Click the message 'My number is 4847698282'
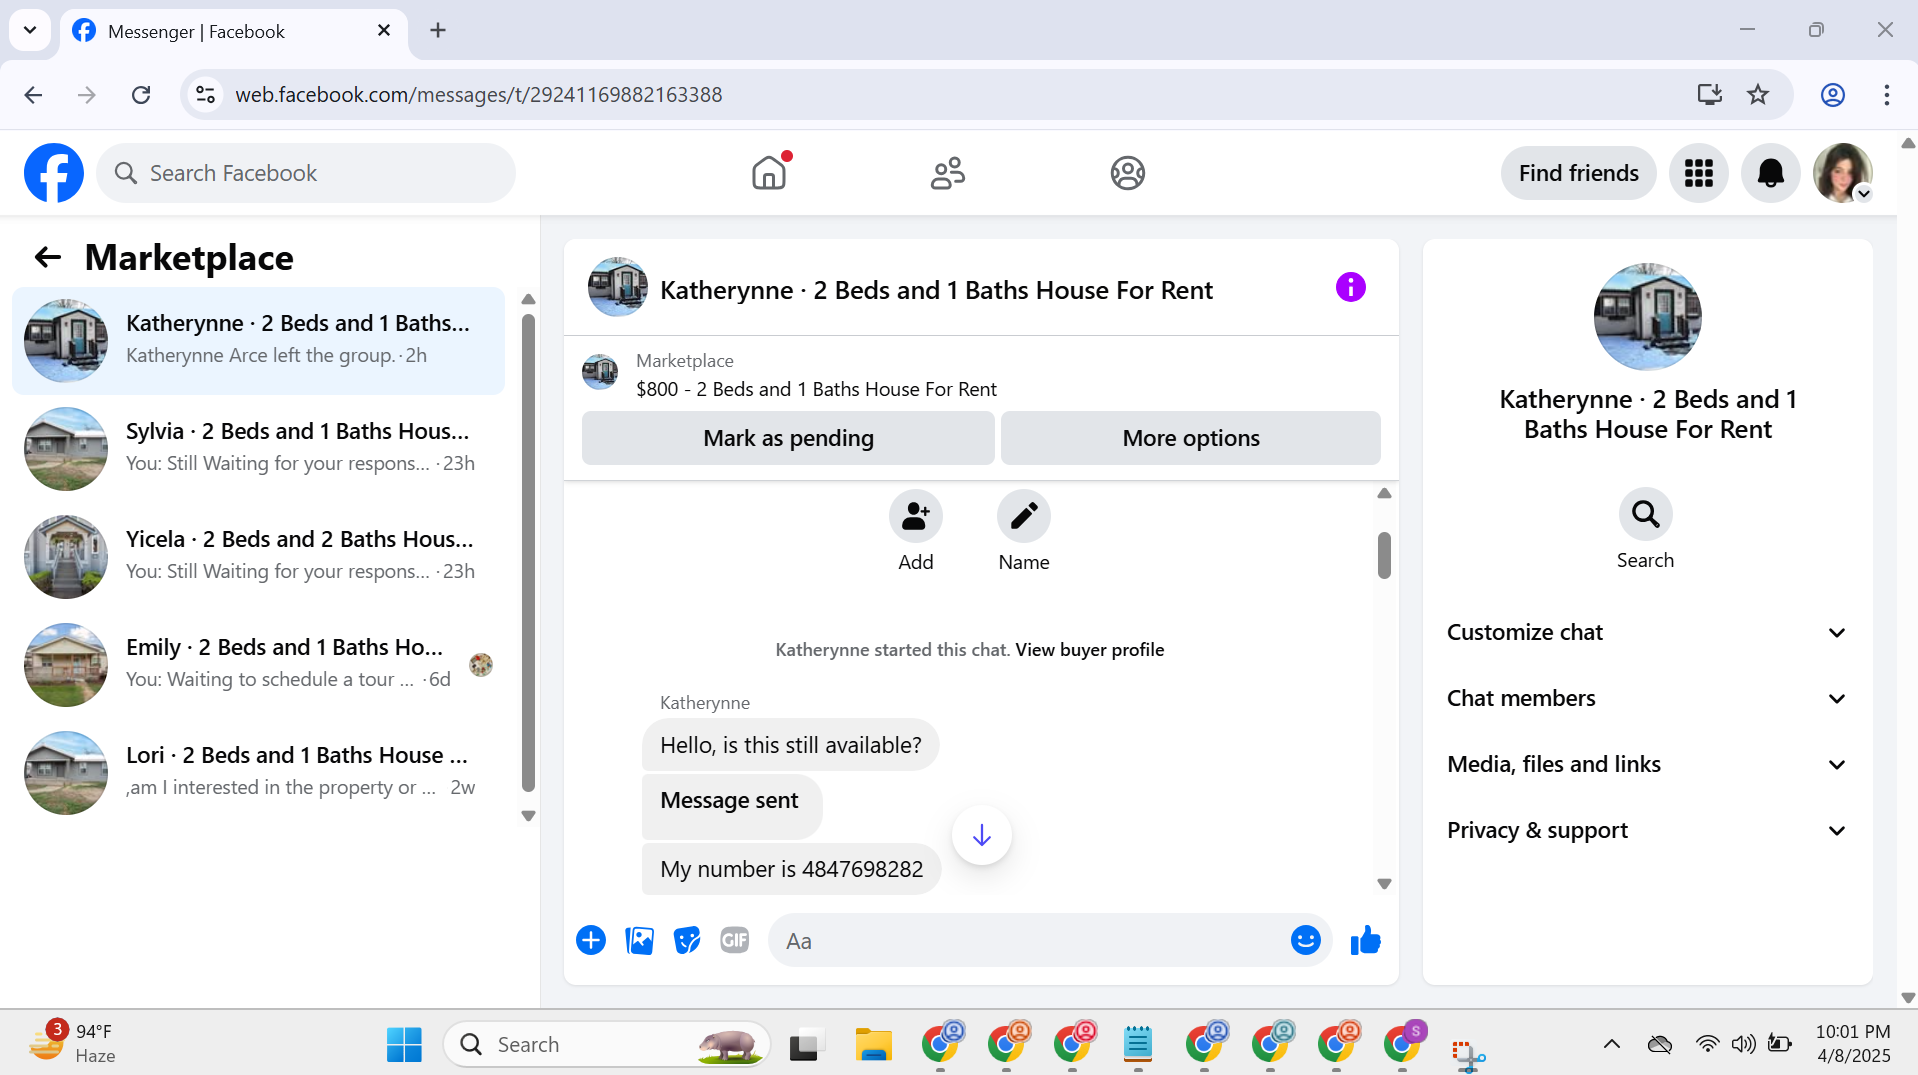1918x1075 pixels. click(791, 869)
